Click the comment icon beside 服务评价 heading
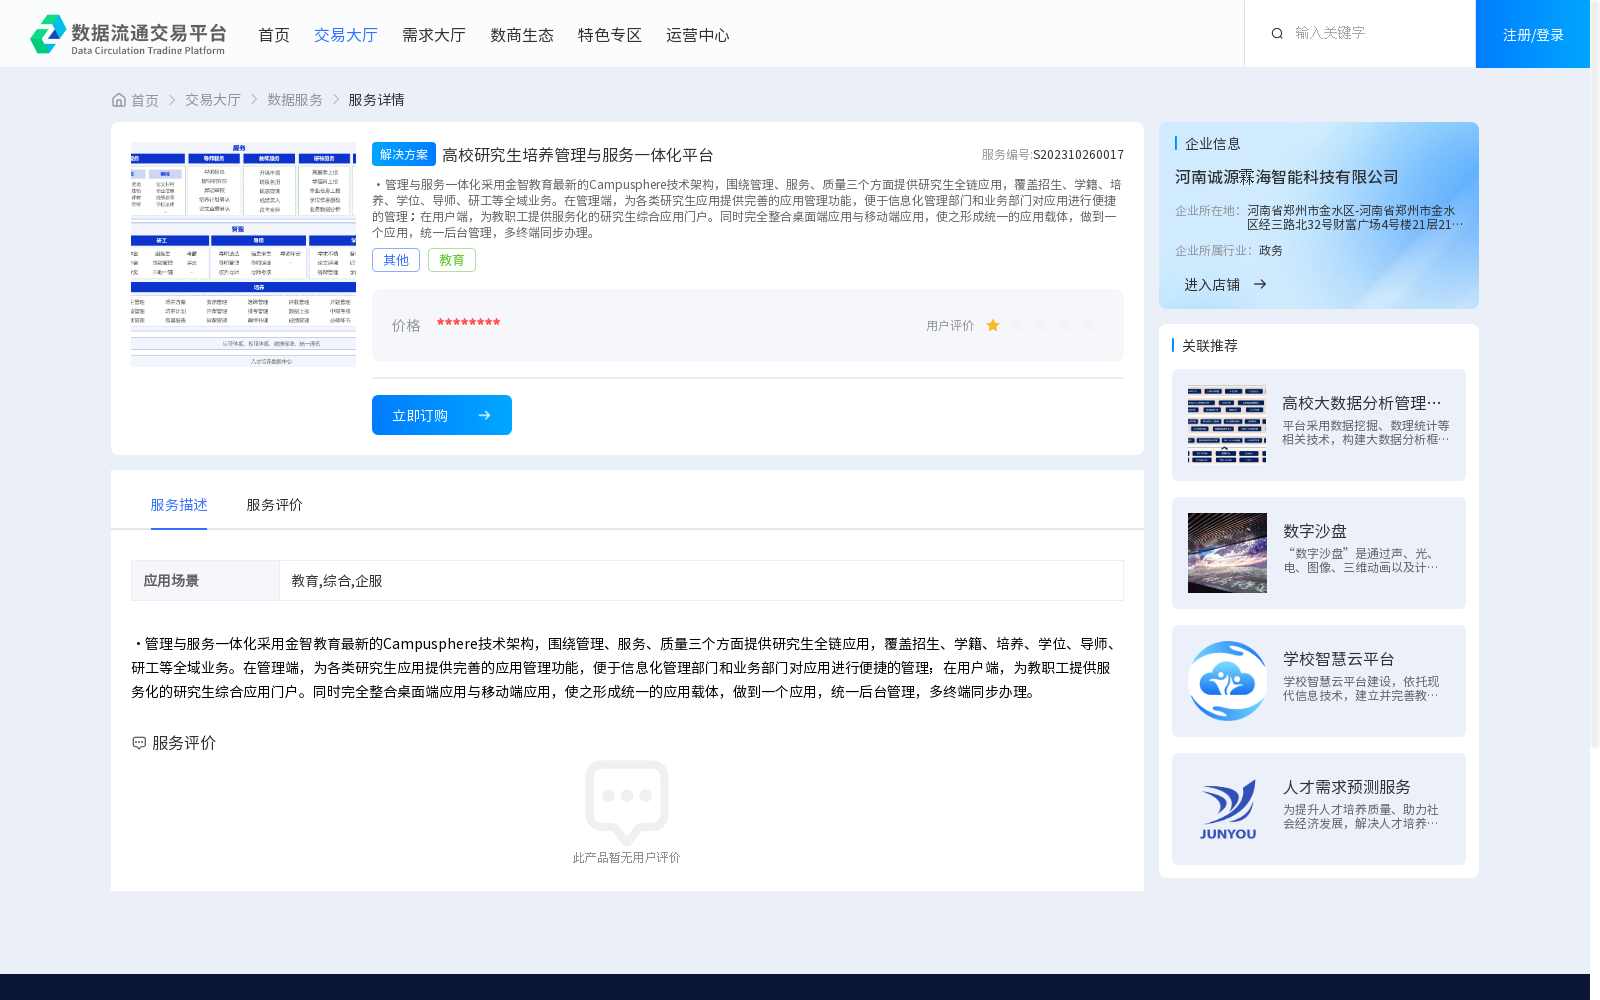The width and height of the screenshot is (1600, 1000). point(139,743)
